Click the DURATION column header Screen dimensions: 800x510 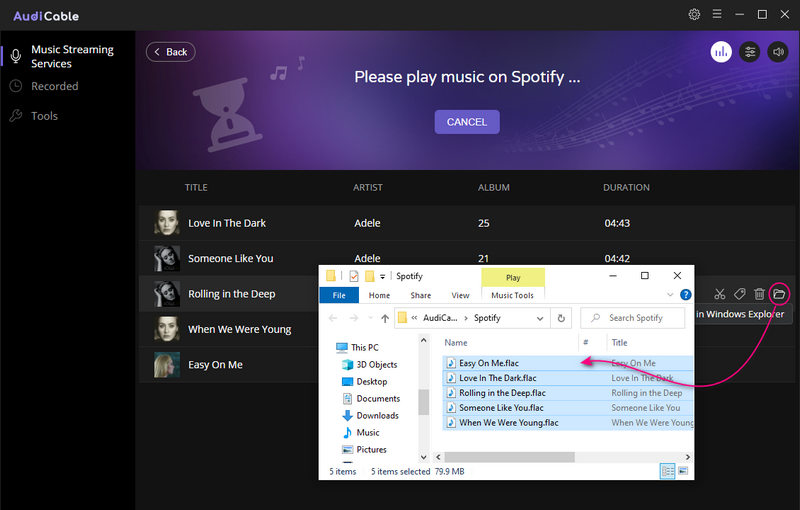(626, 188)
